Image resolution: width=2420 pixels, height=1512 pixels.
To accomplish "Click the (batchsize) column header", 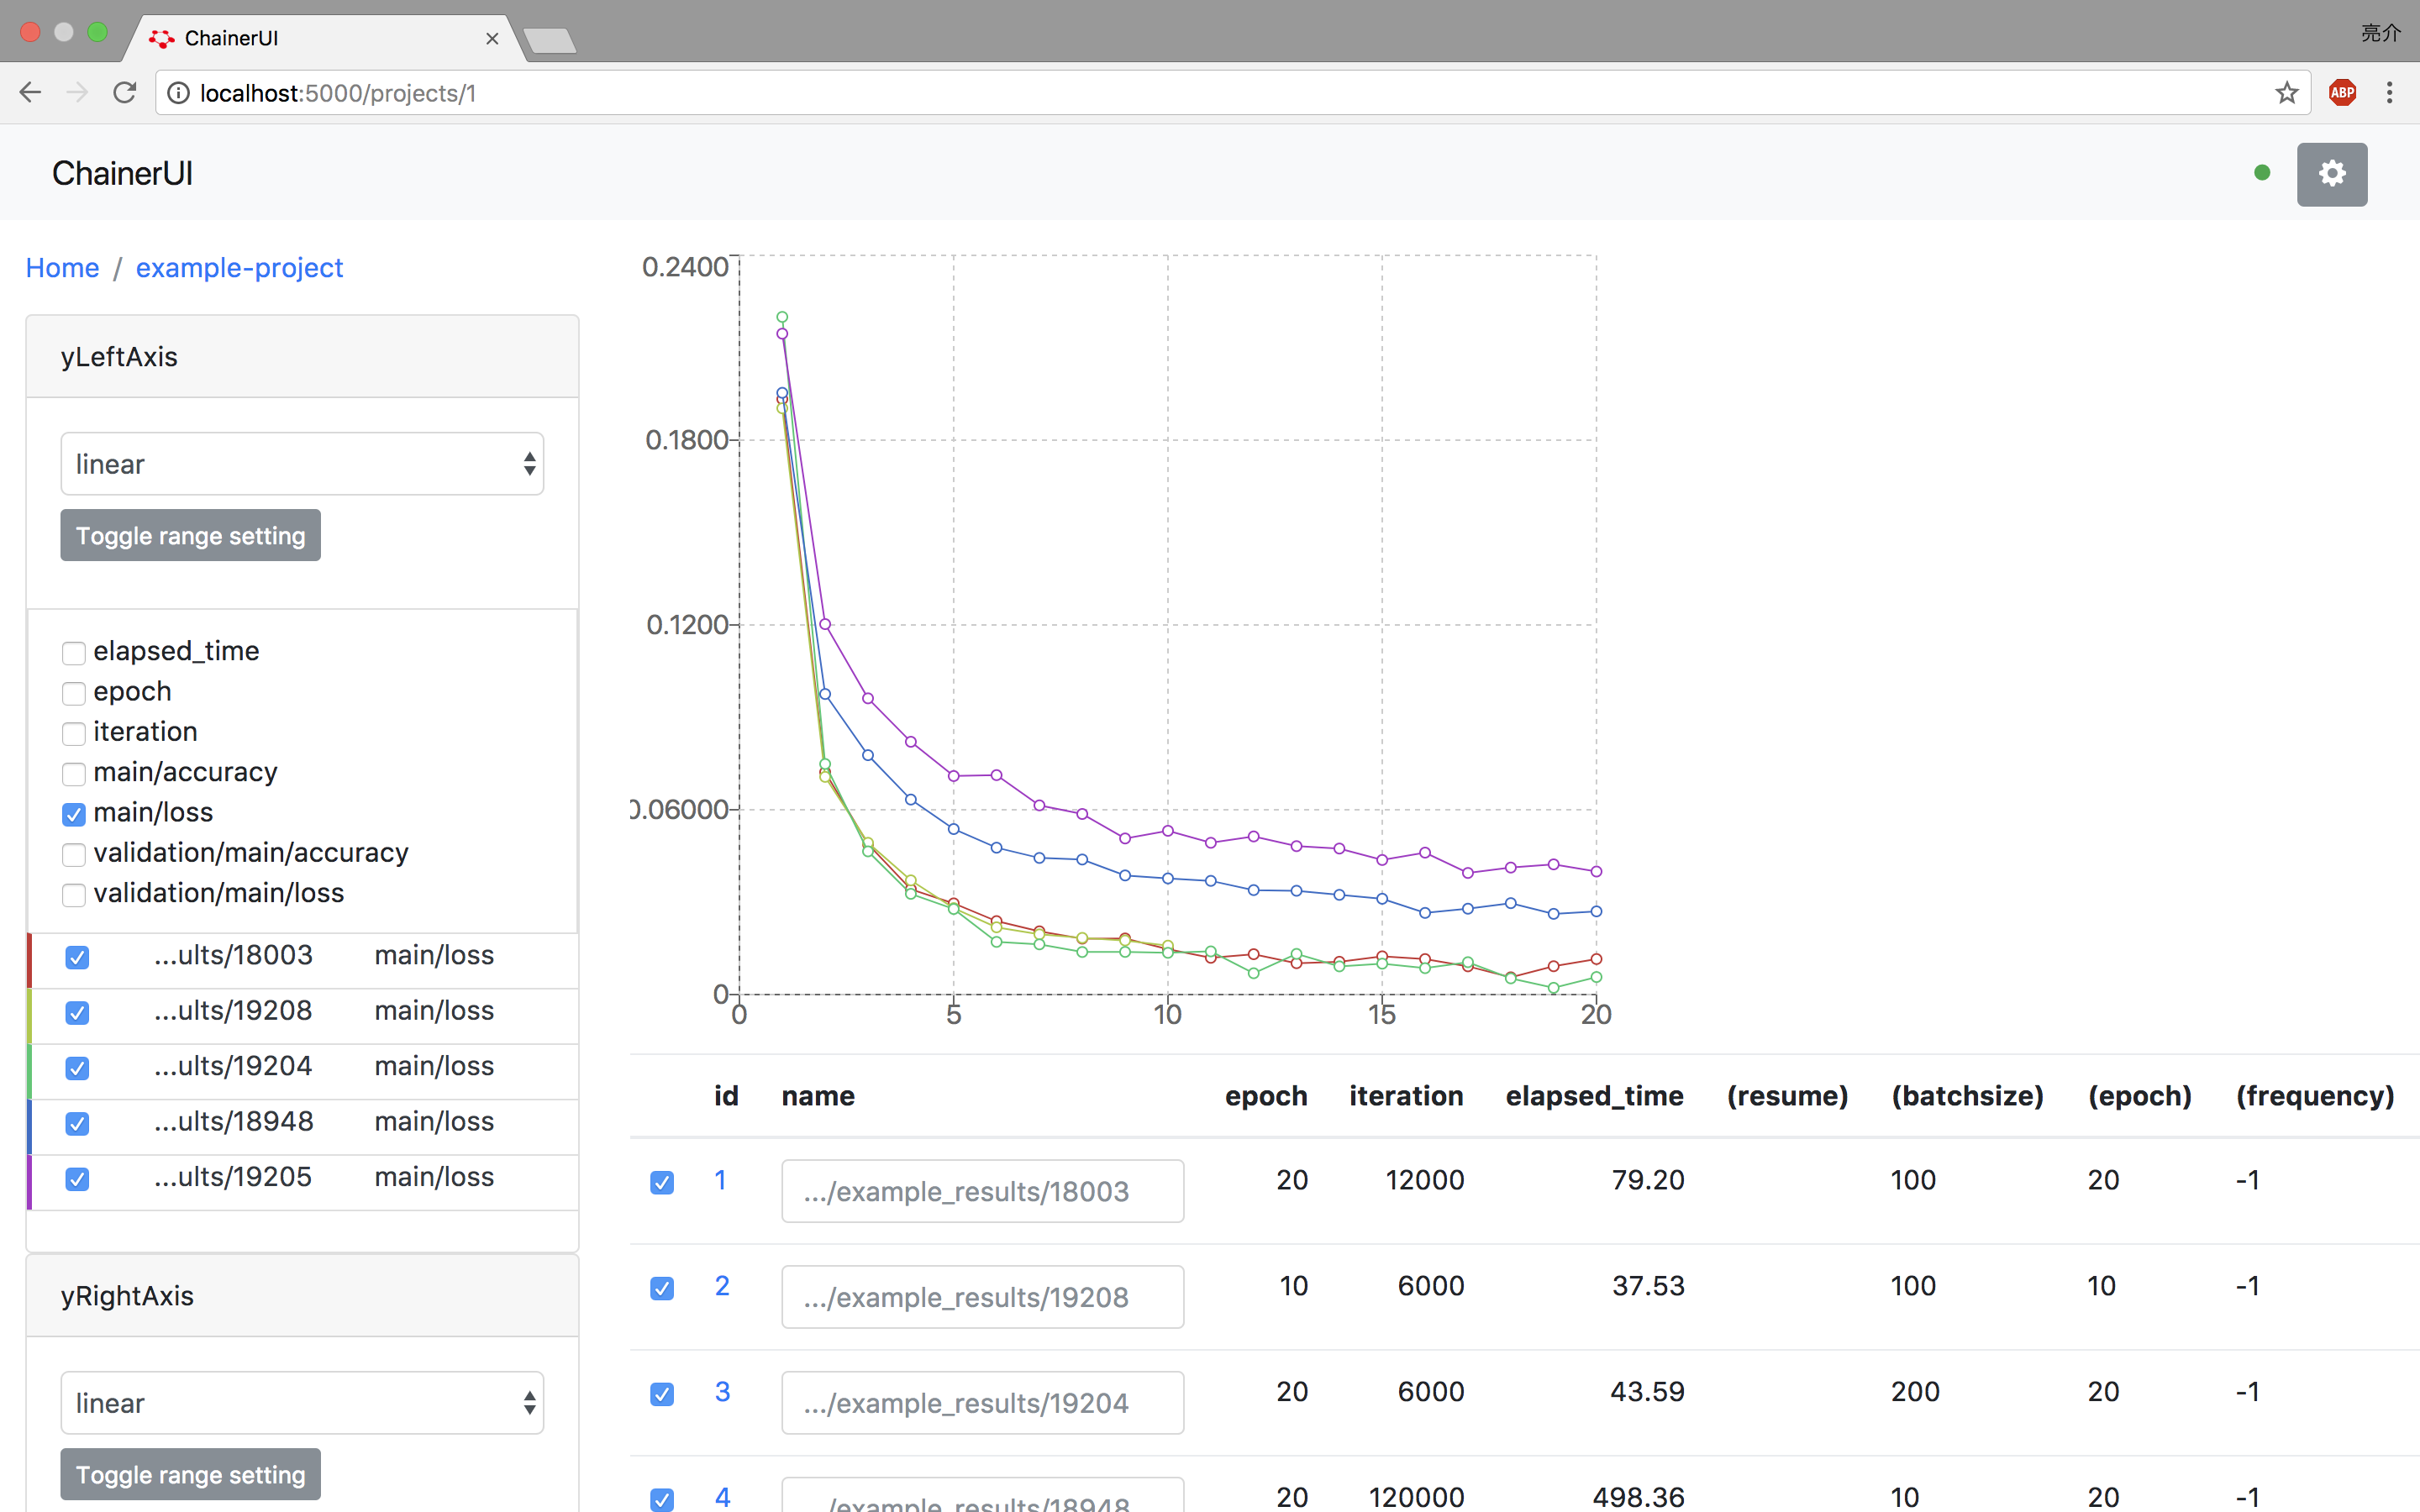I will (1967, 1096).
